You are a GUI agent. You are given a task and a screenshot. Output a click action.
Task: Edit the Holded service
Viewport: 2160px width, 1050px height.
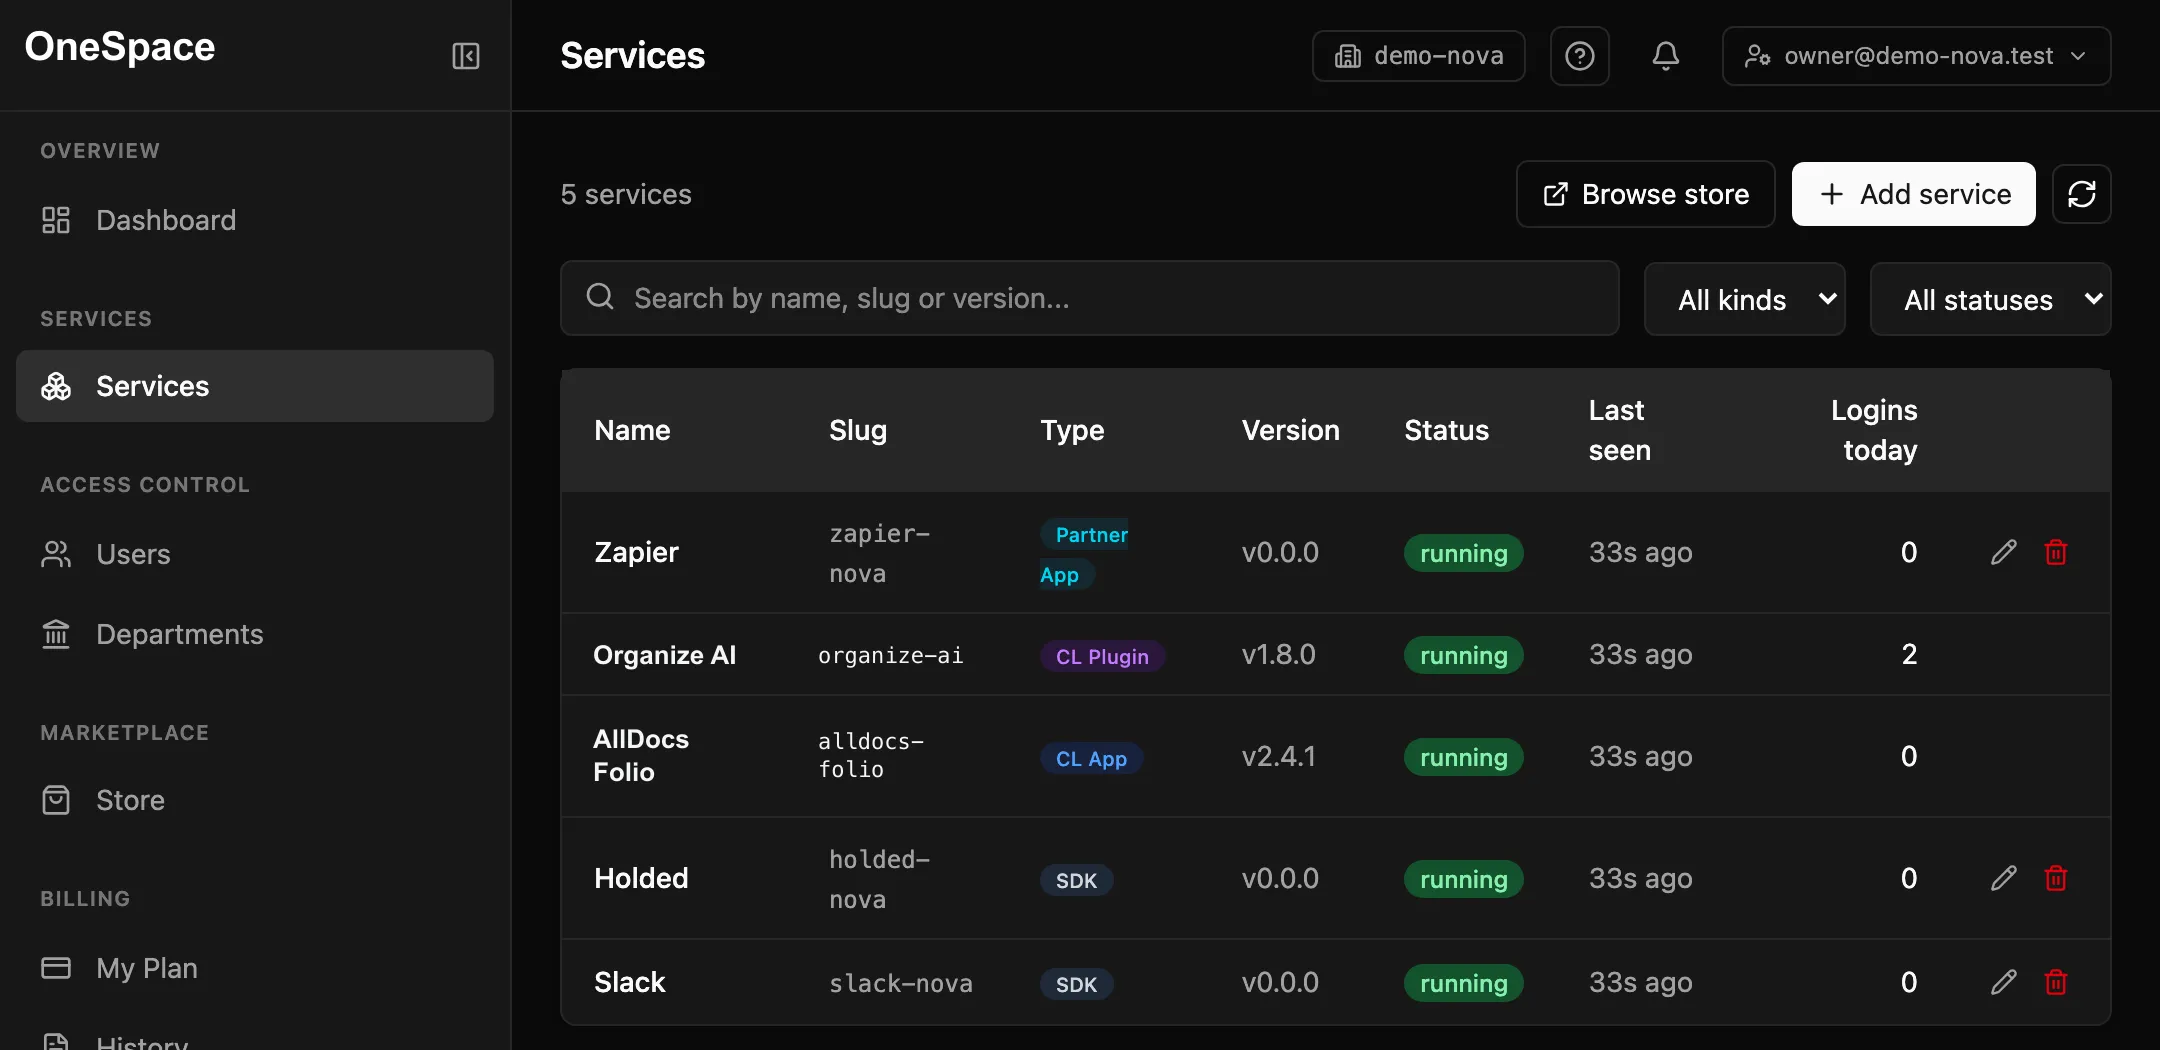click(2004, 878)
